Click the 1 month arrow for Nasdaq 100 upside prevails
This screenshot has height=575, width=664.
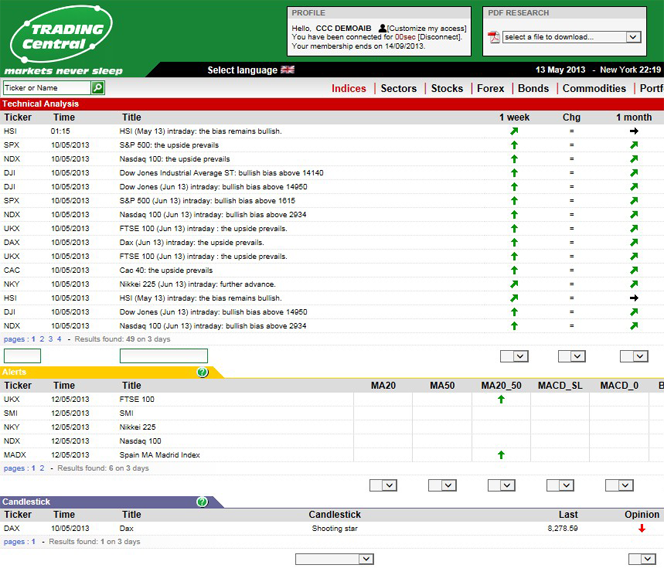tap(634, 159)
